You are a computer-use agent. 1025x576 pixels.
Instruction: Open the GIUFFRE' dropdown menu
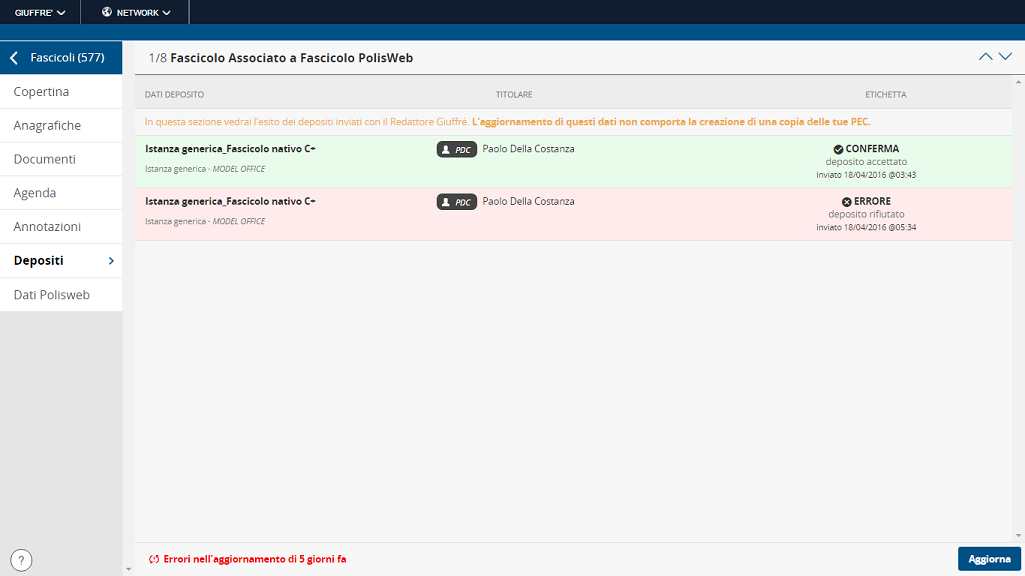tap(40, 12)
